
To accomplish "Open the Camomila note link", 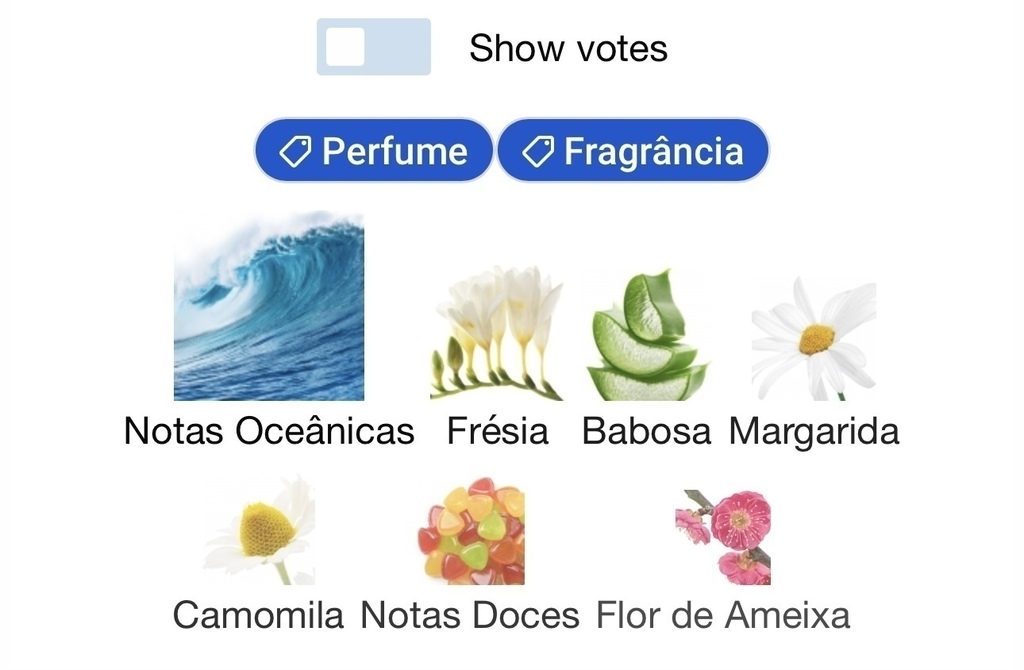I will click(x=259, y=615).
